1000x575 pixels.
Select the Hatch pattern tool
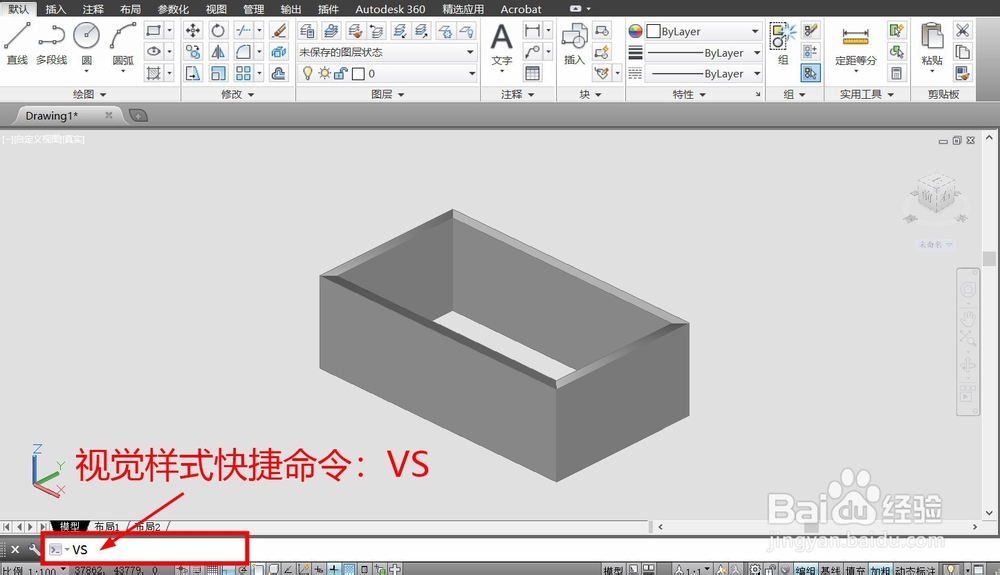click(x=153, y=73)
